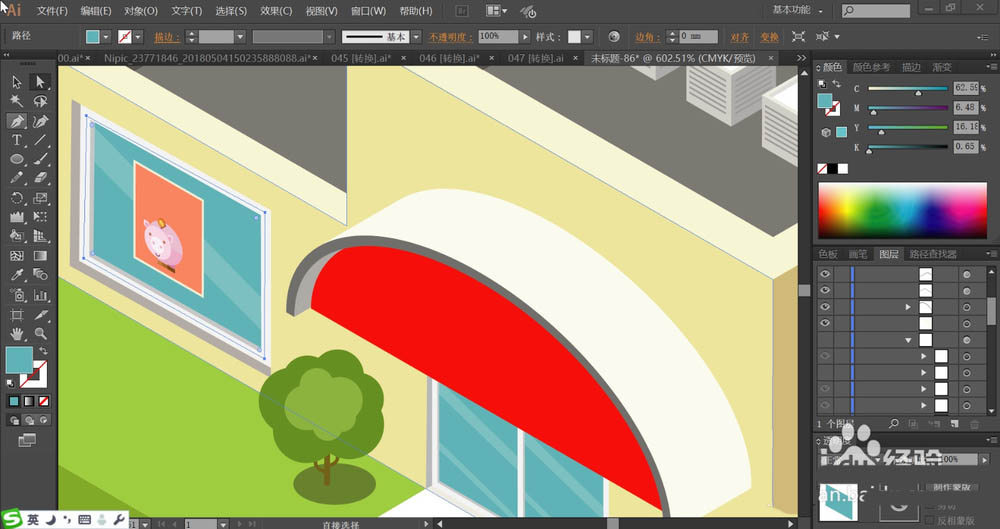Open the 对象(O) menu
The image size is (1000, 529).
pyautogui.click(x=141, y=11)
